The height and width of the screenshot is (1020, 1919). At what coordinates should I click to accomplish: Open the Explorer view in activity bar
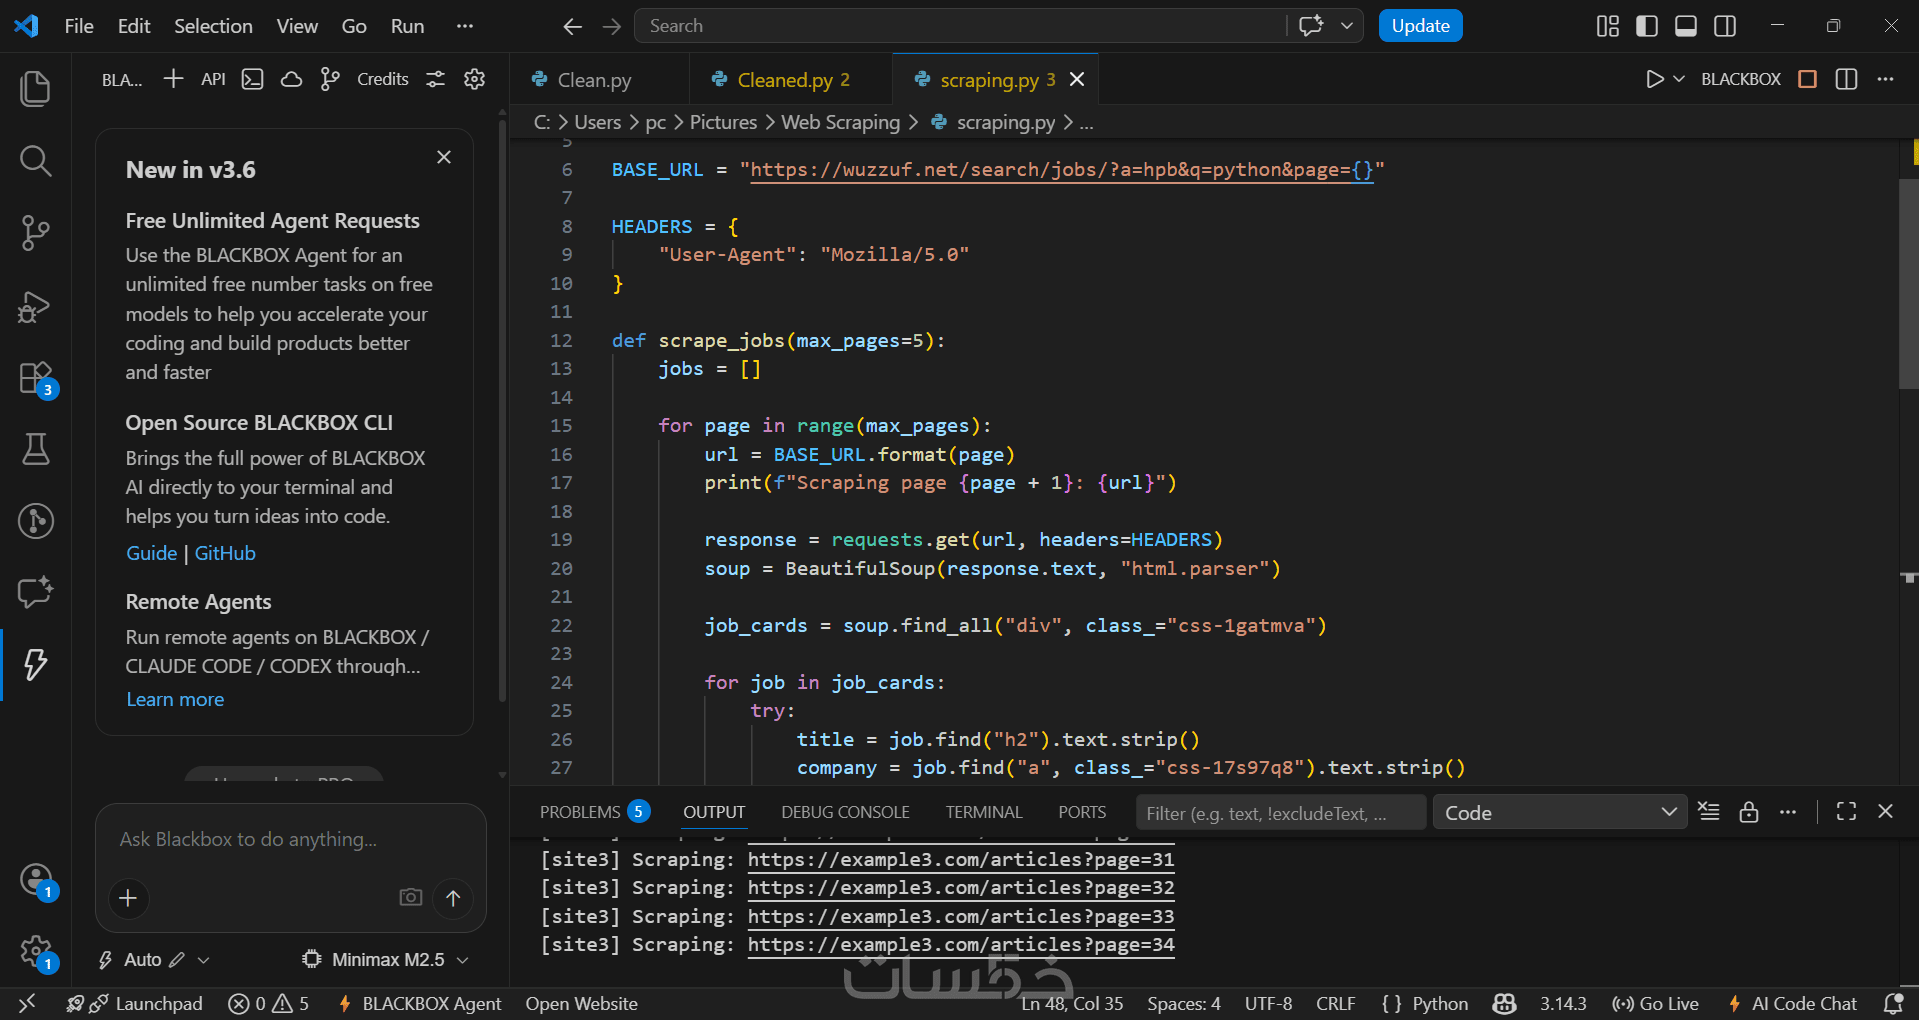(35, 89)
